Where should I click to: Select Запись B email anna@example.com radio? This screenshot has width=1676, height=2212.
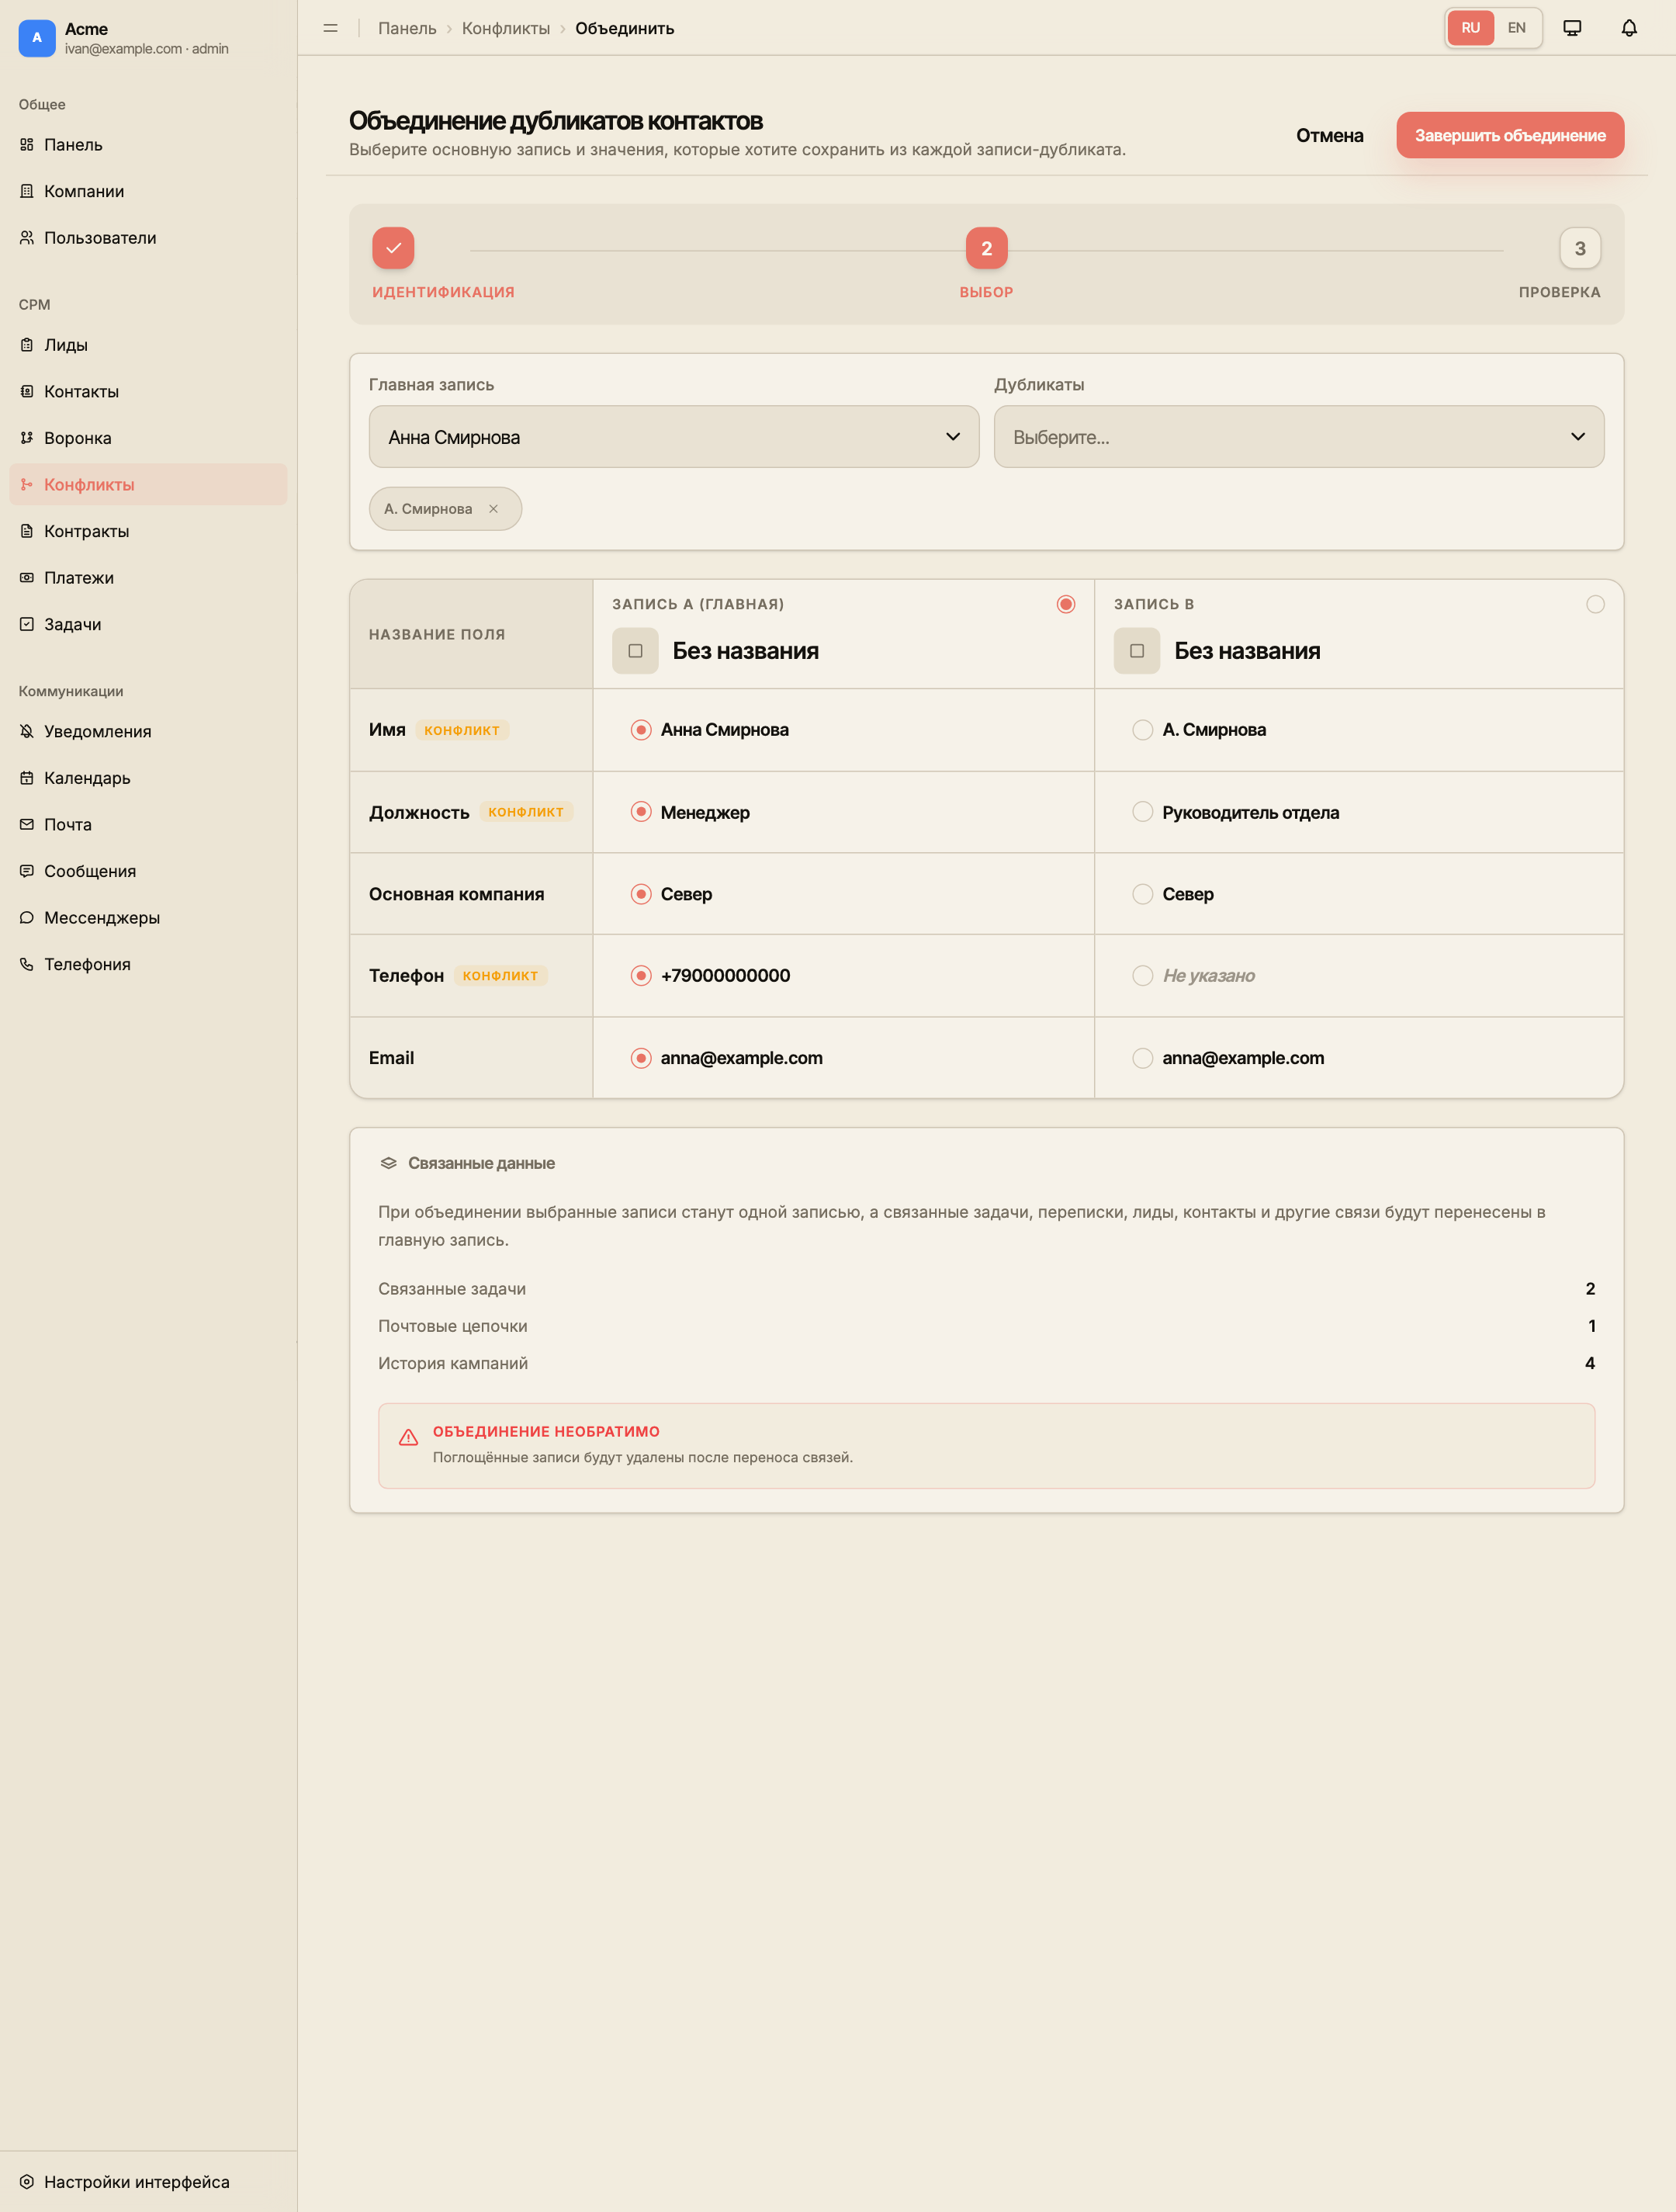pyautogui.click(x=1142, y=1058)
